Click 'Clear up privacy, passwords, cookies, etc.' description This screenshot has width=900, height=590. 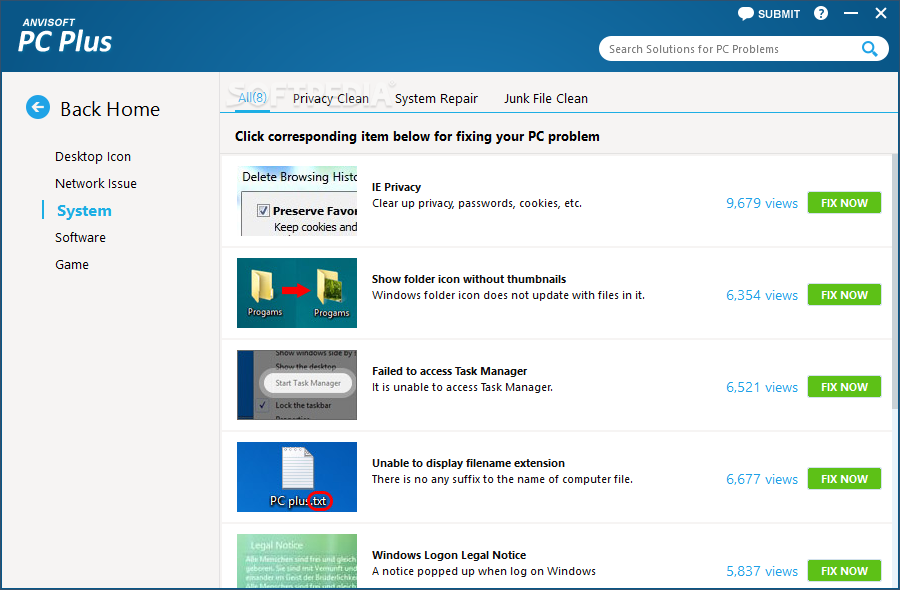tap(476, 203)
